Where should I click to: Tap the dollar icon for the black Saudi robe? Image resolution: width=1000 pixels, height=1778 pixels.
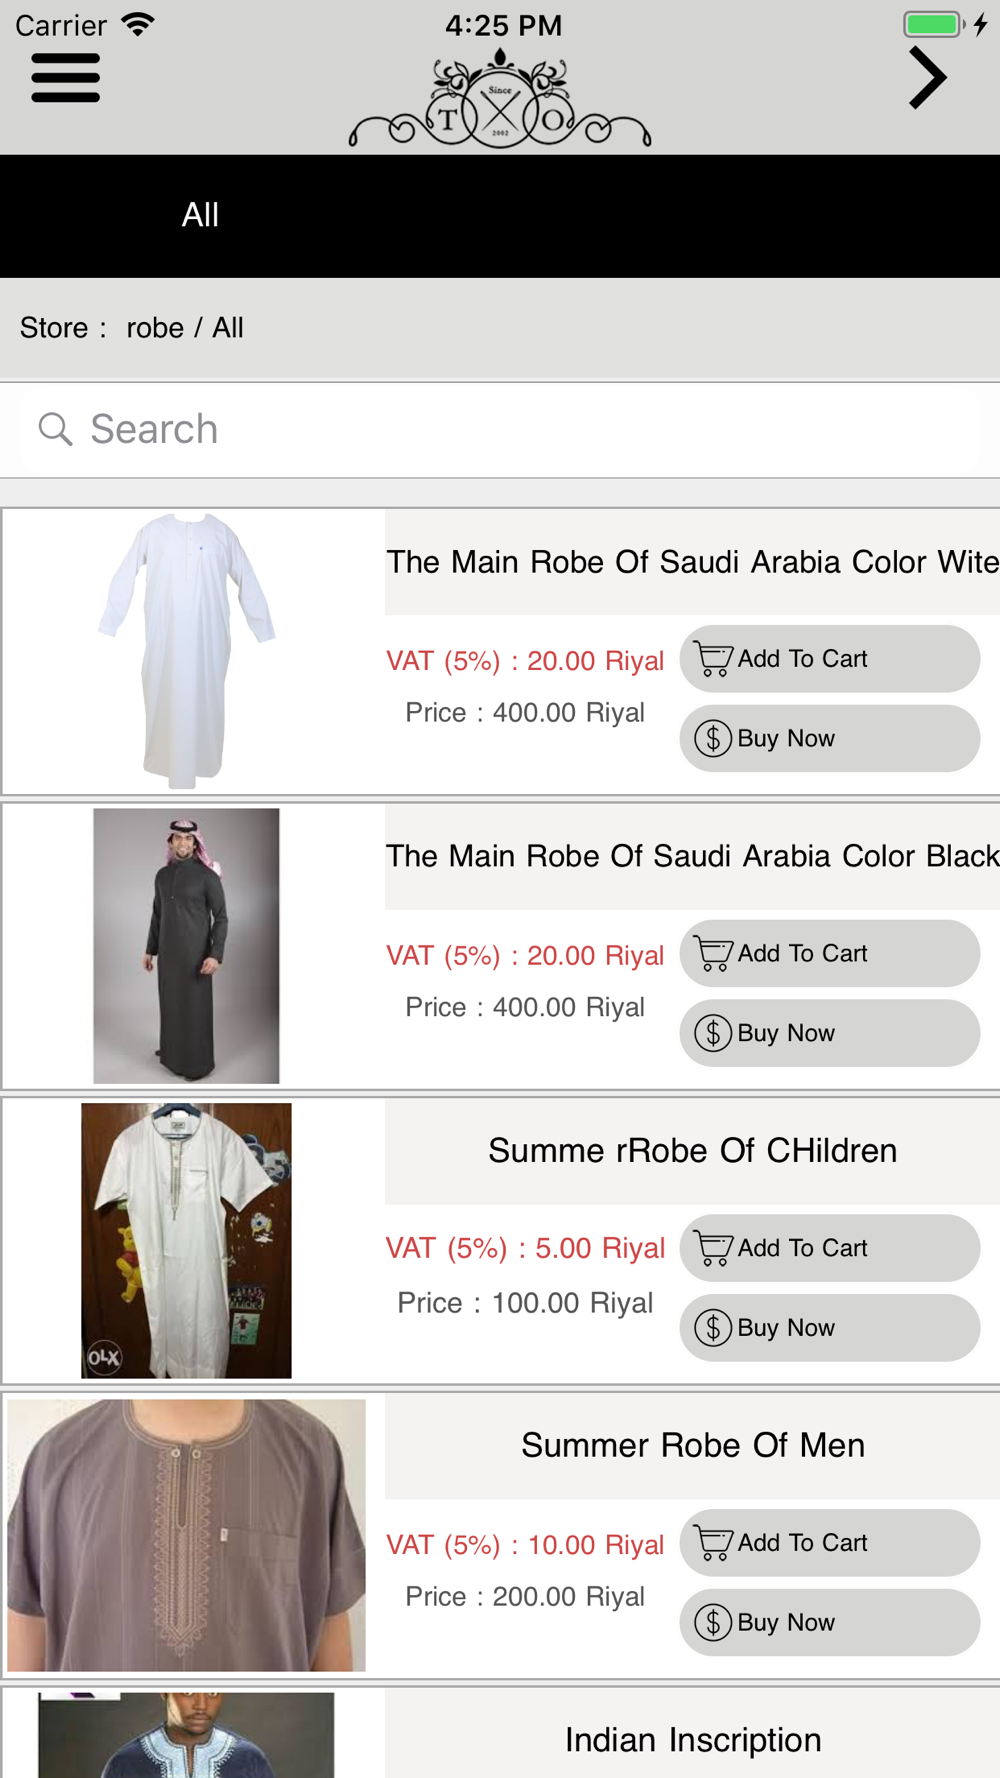pos(713,1033)
